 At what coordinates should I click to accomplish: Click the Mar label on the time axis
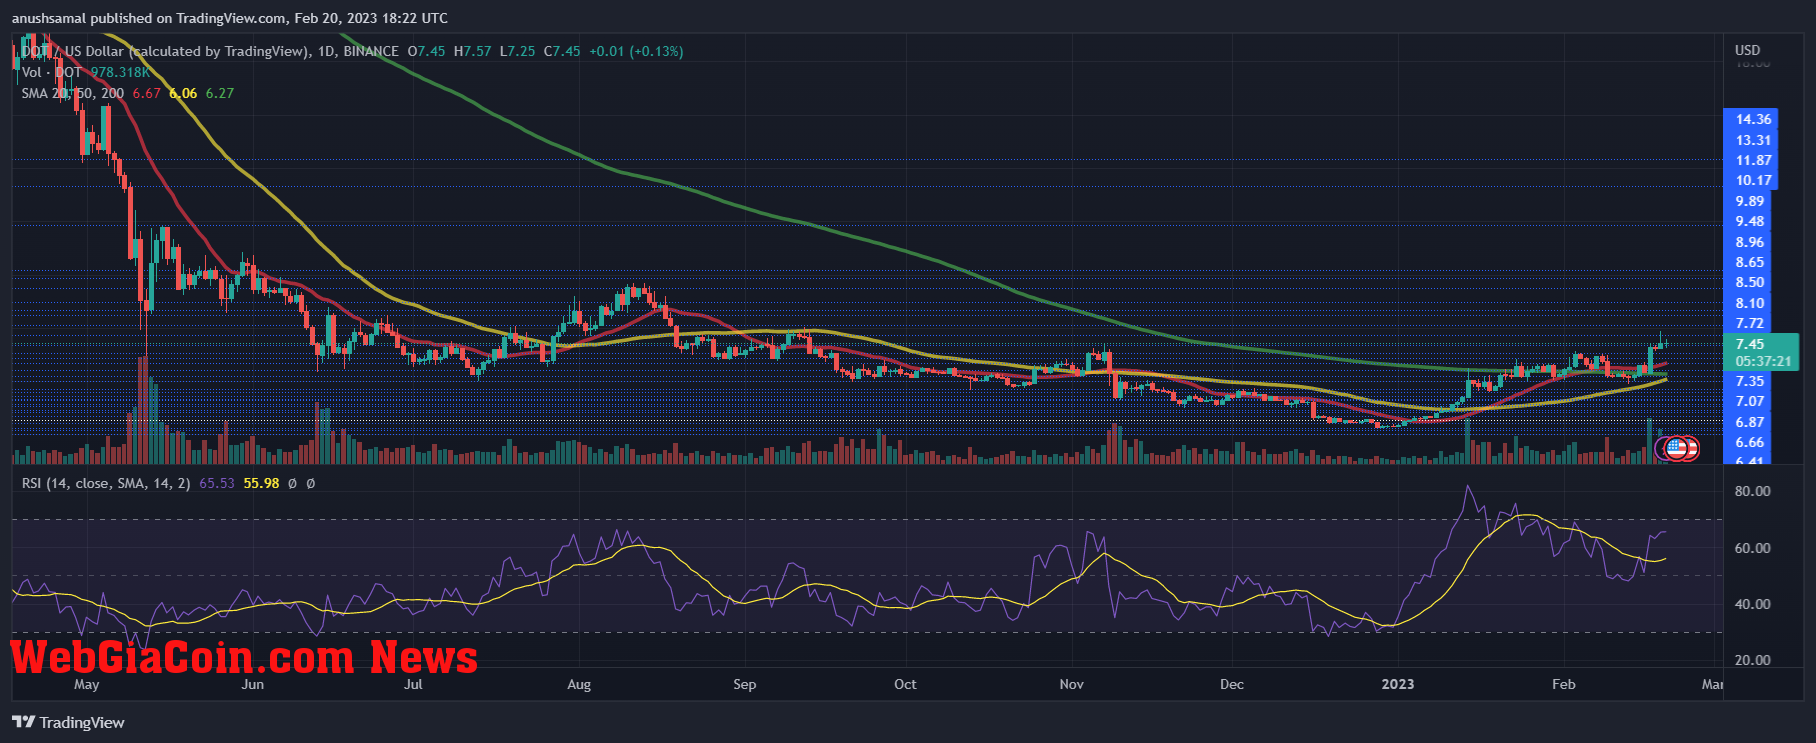coord(1713,684)
